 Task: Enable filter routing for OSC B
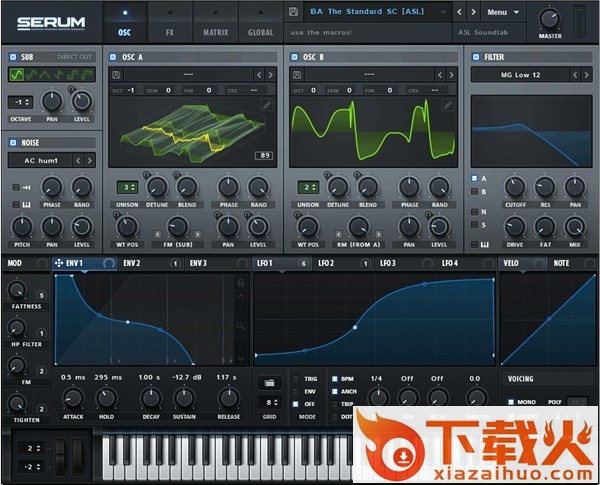pos(474,191)
